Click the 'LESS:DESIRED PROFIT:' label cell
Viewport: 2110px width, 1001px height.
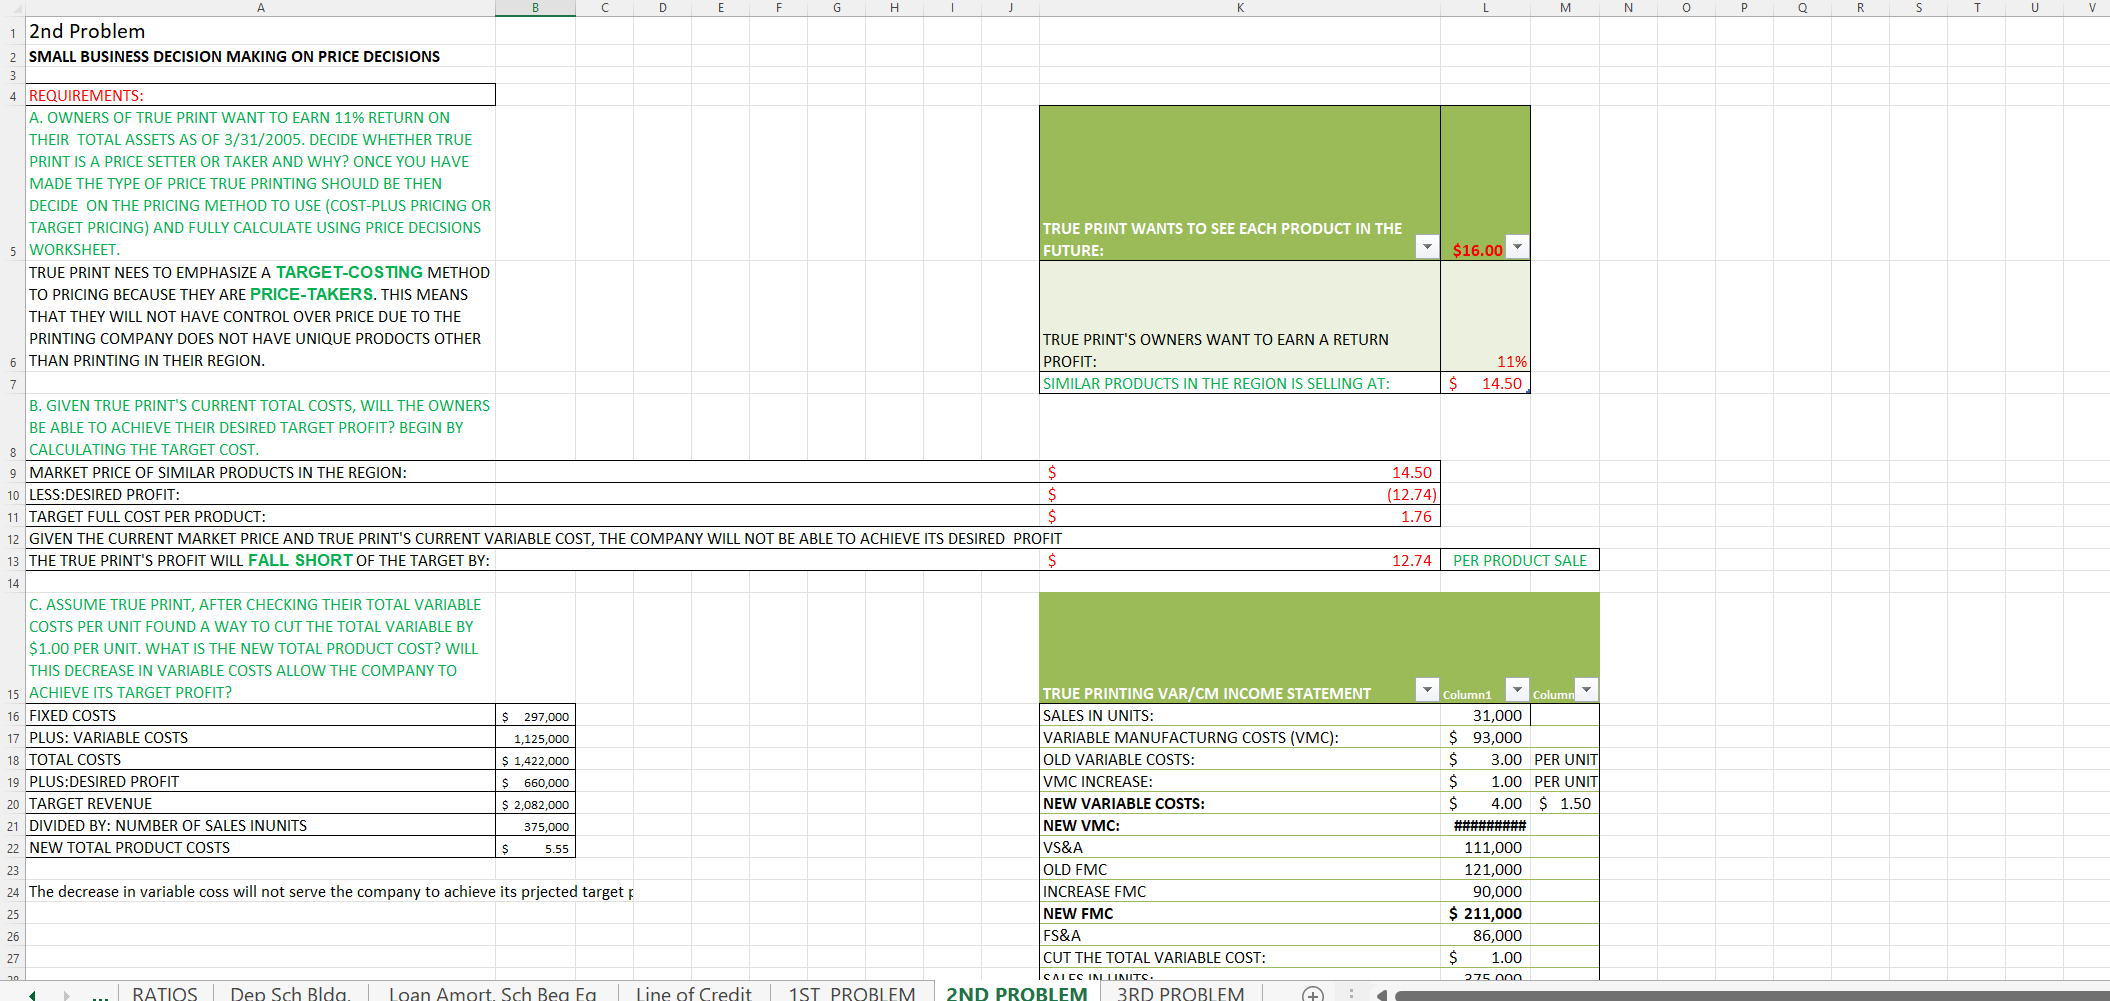tap(261, 494)
